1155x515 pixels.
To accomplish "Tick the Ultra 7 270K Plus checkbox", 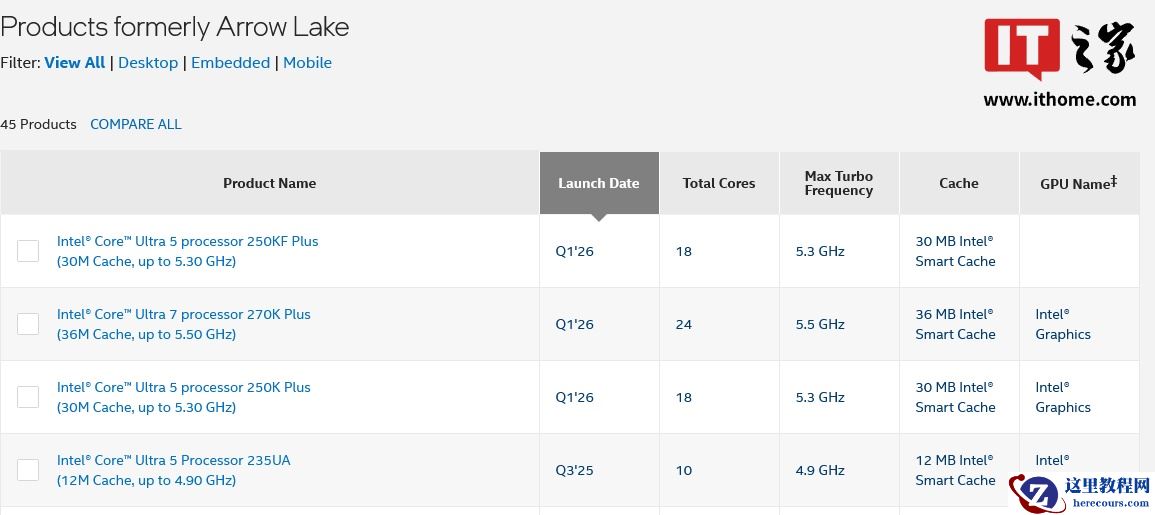I will 28,324.
